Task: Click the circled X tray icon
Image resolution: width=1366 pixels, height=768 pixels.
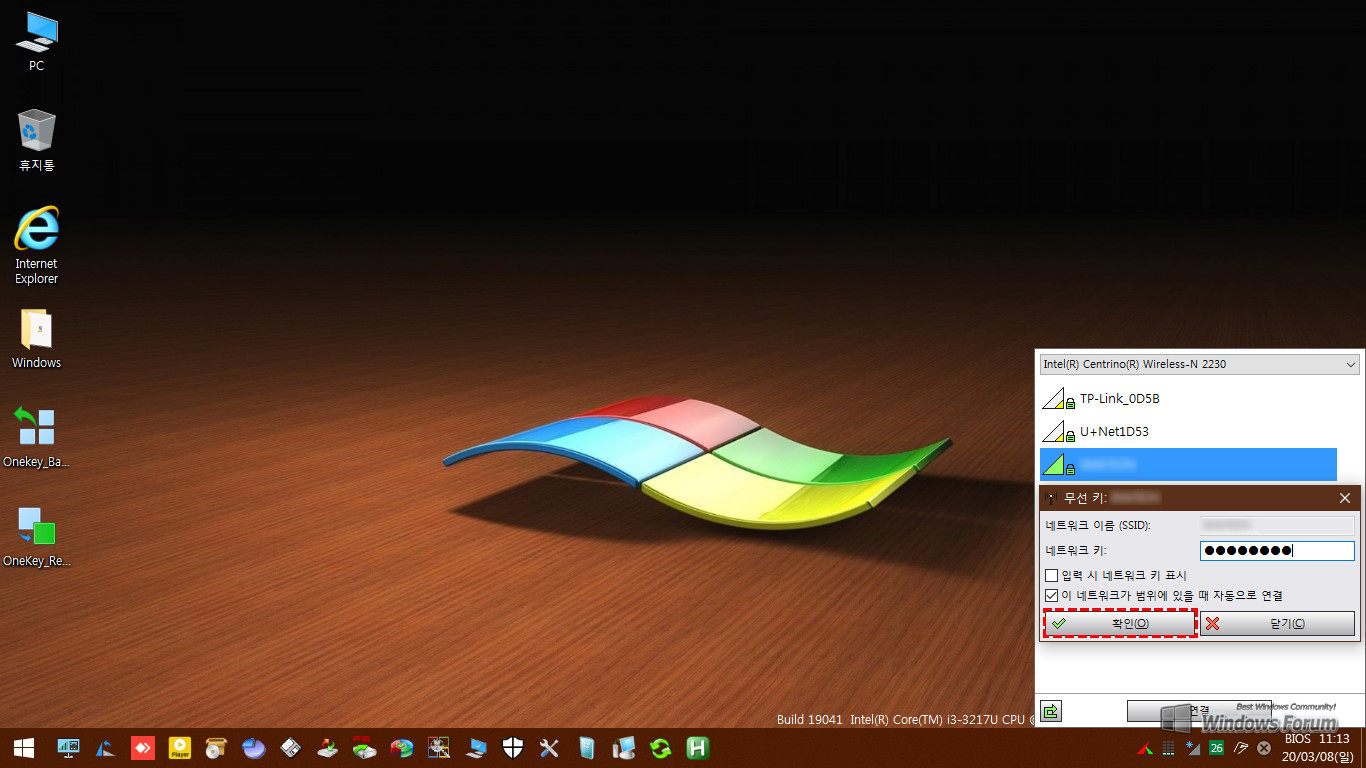Action: click(1264, 747)
